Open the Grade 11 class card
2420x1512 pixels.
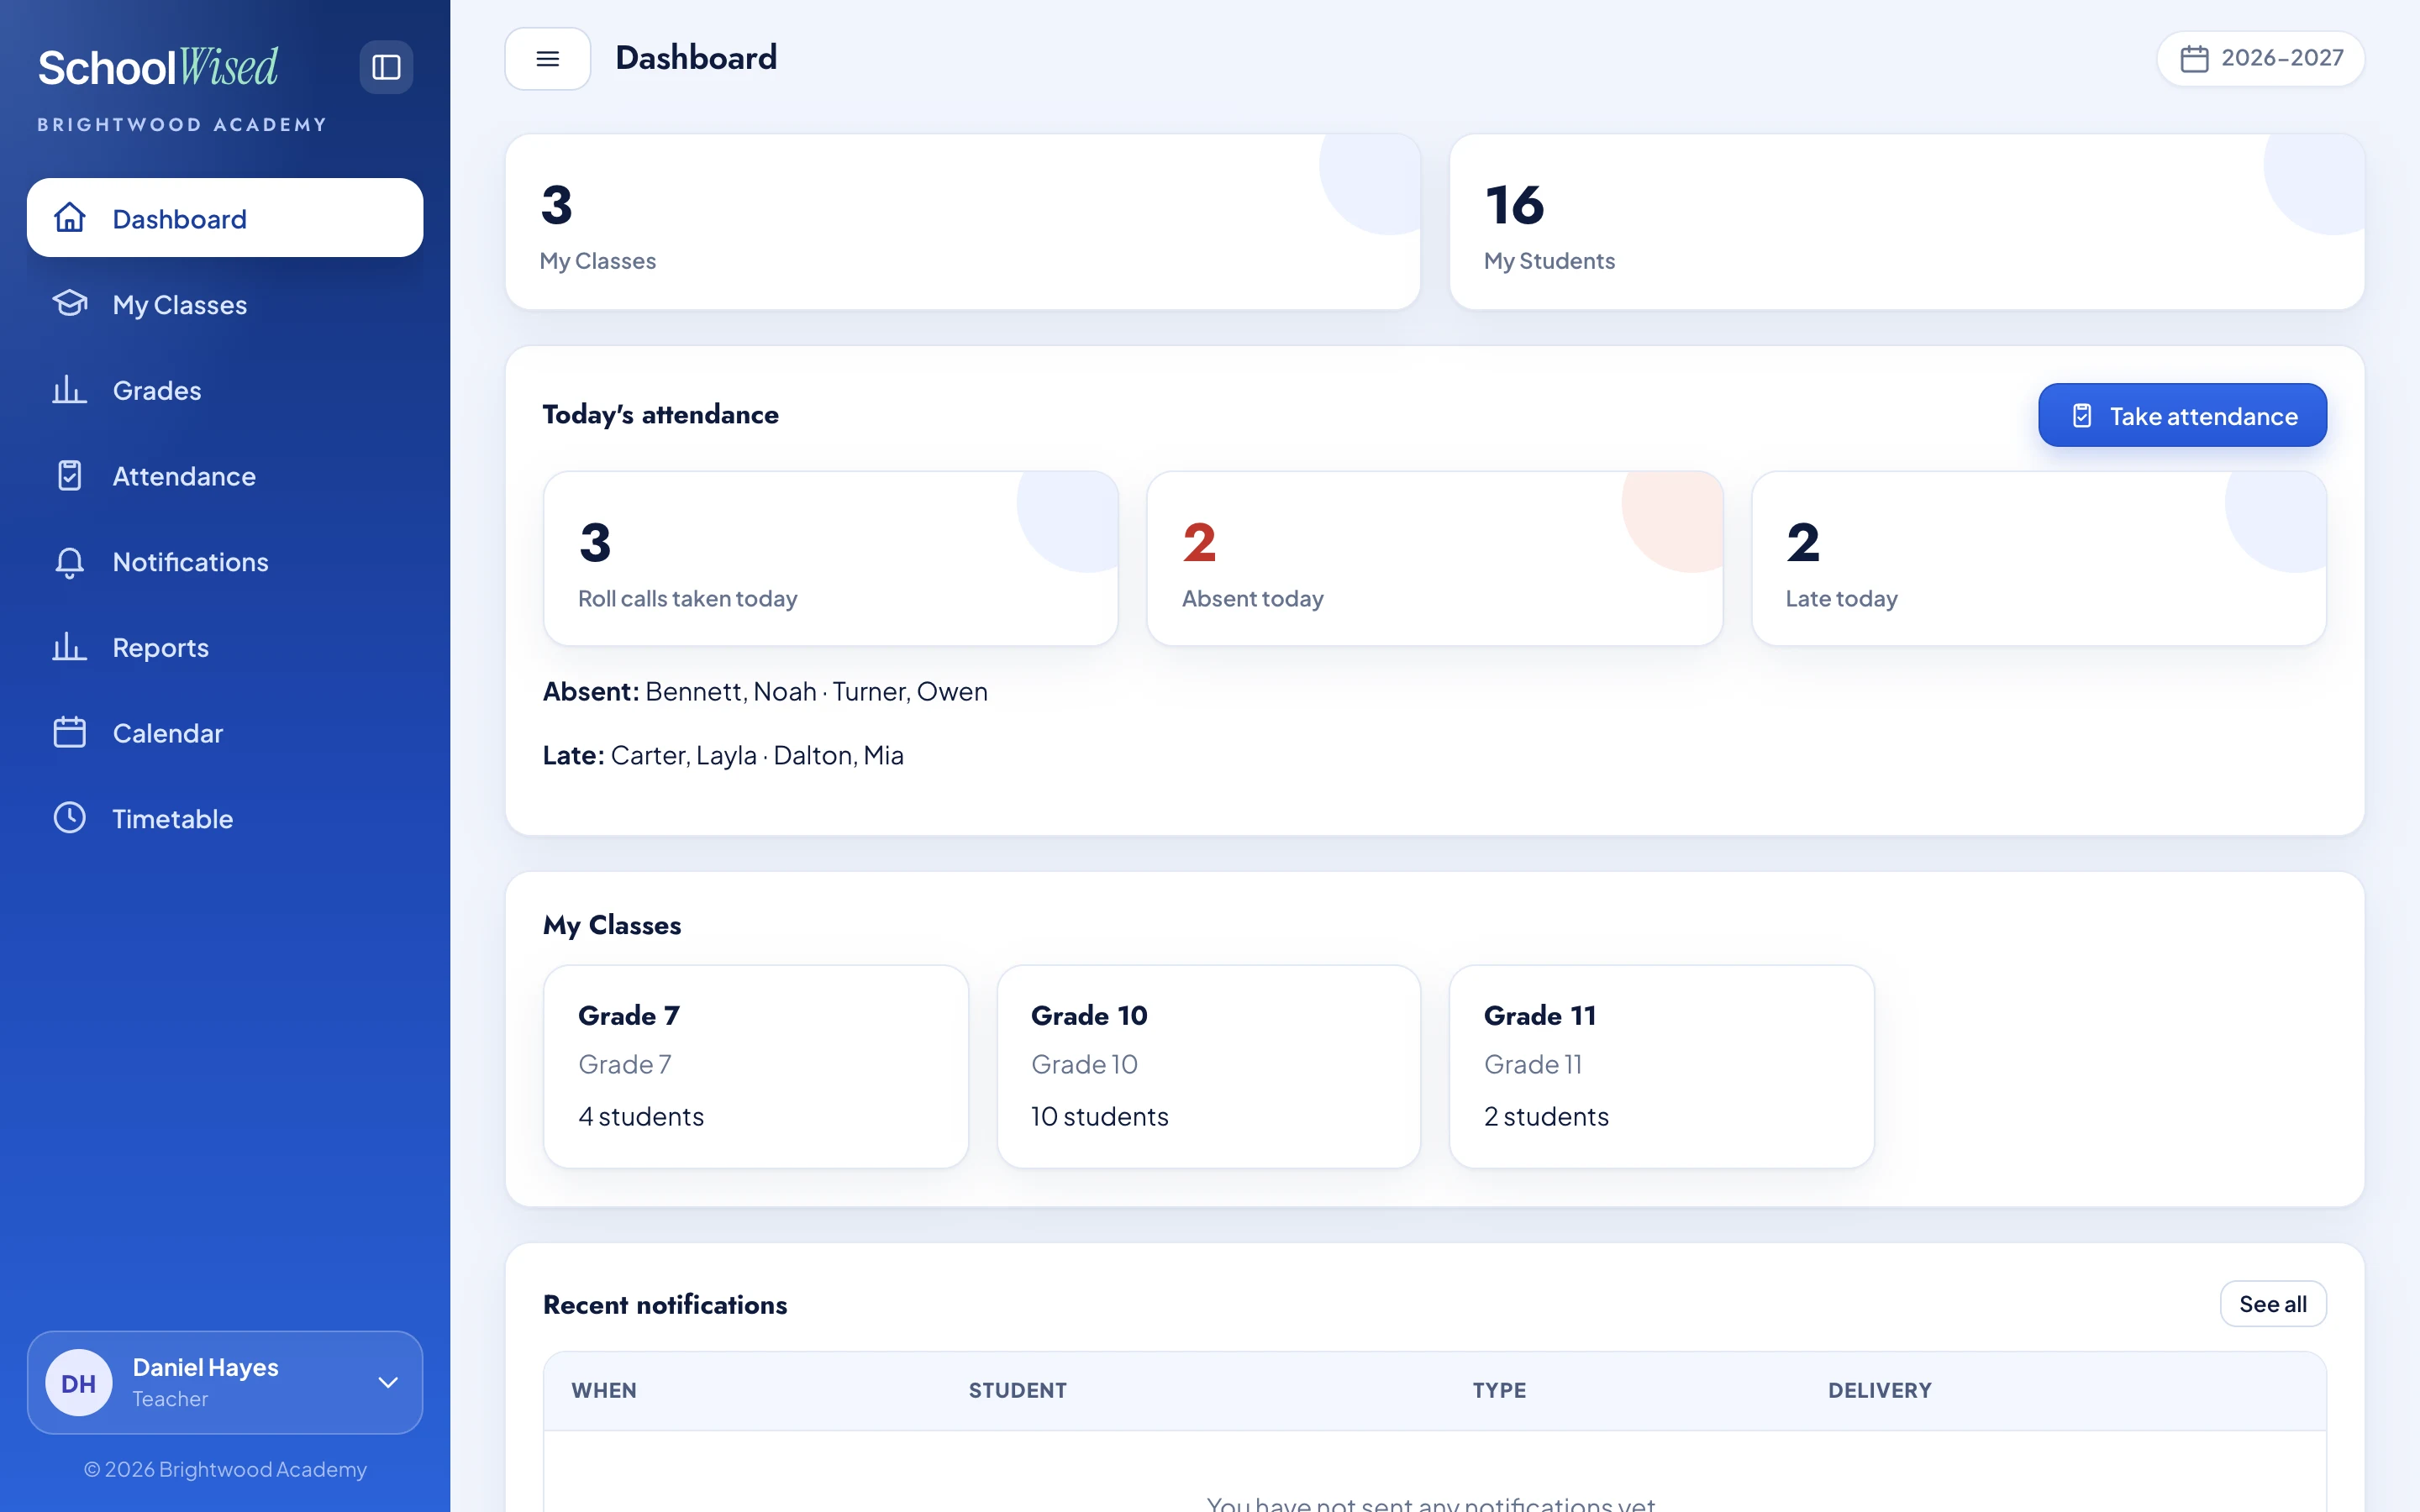[1662, 1066]
